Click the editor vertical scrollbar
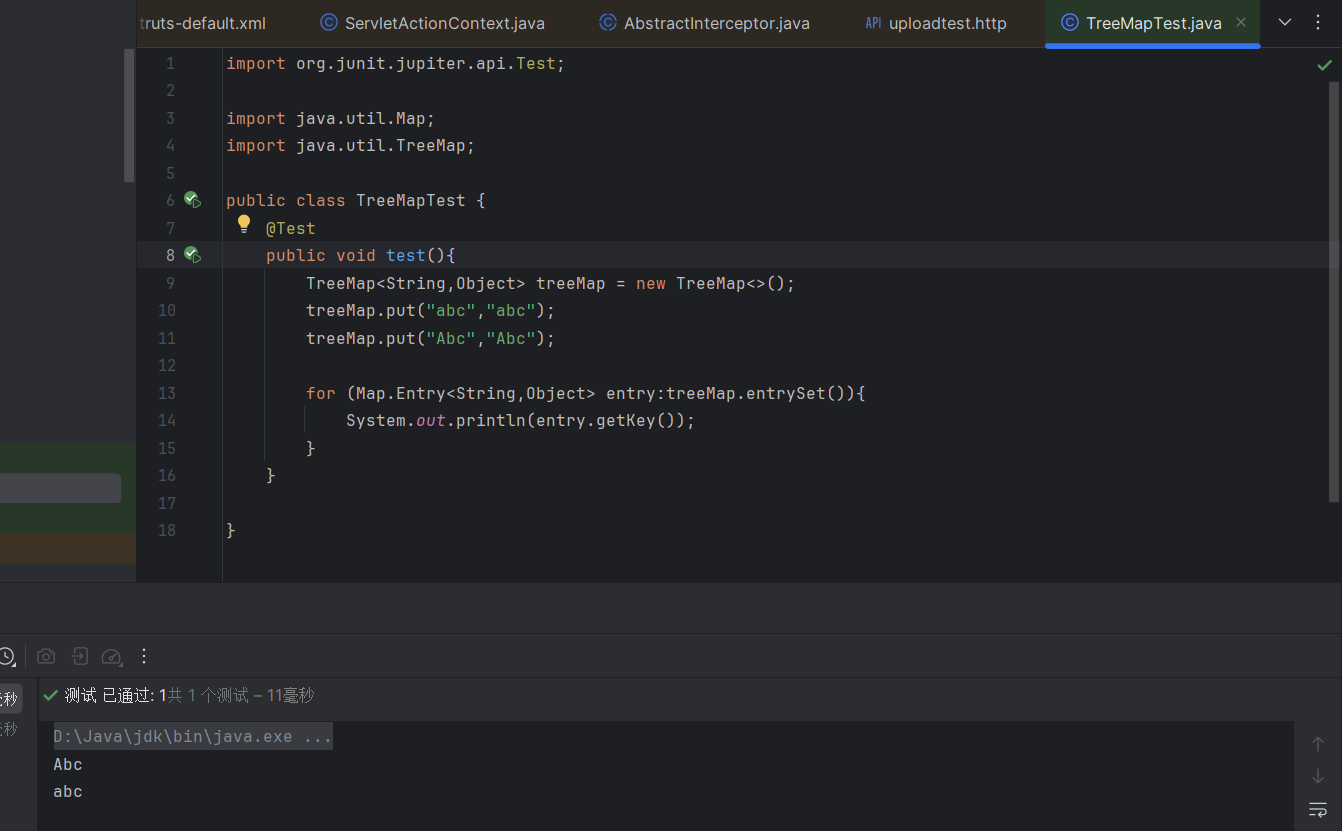This screenshot has height=831, width=1342. 1334,290
